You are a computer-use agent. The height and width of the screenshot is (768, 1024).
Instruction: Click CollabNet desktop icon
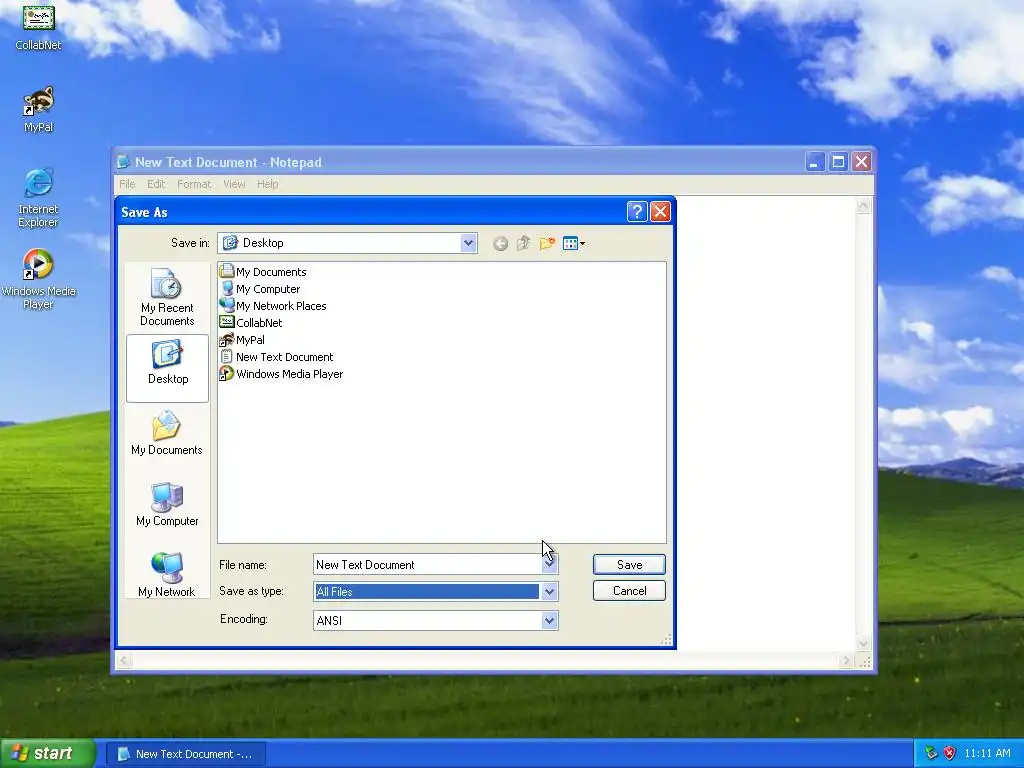(x=38, y=27)
